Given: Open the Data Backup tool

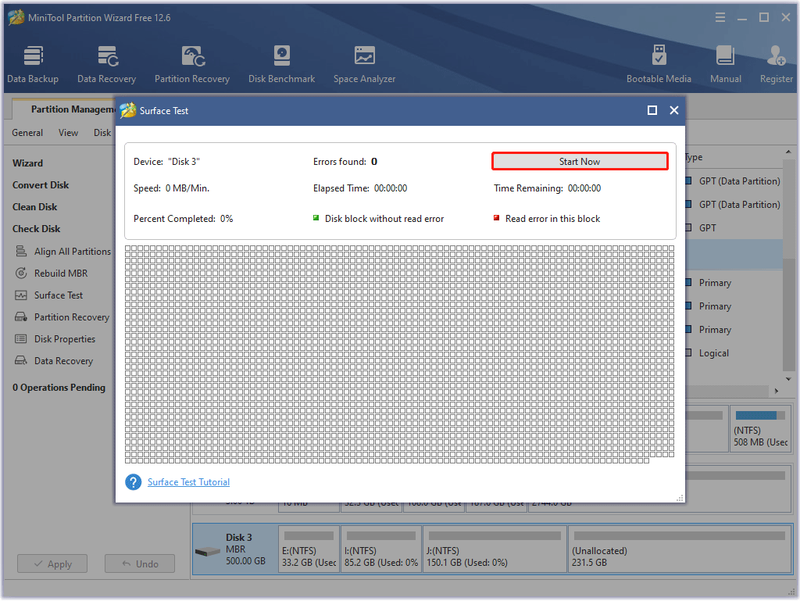Looking at the screenshot, I should 33,64.
